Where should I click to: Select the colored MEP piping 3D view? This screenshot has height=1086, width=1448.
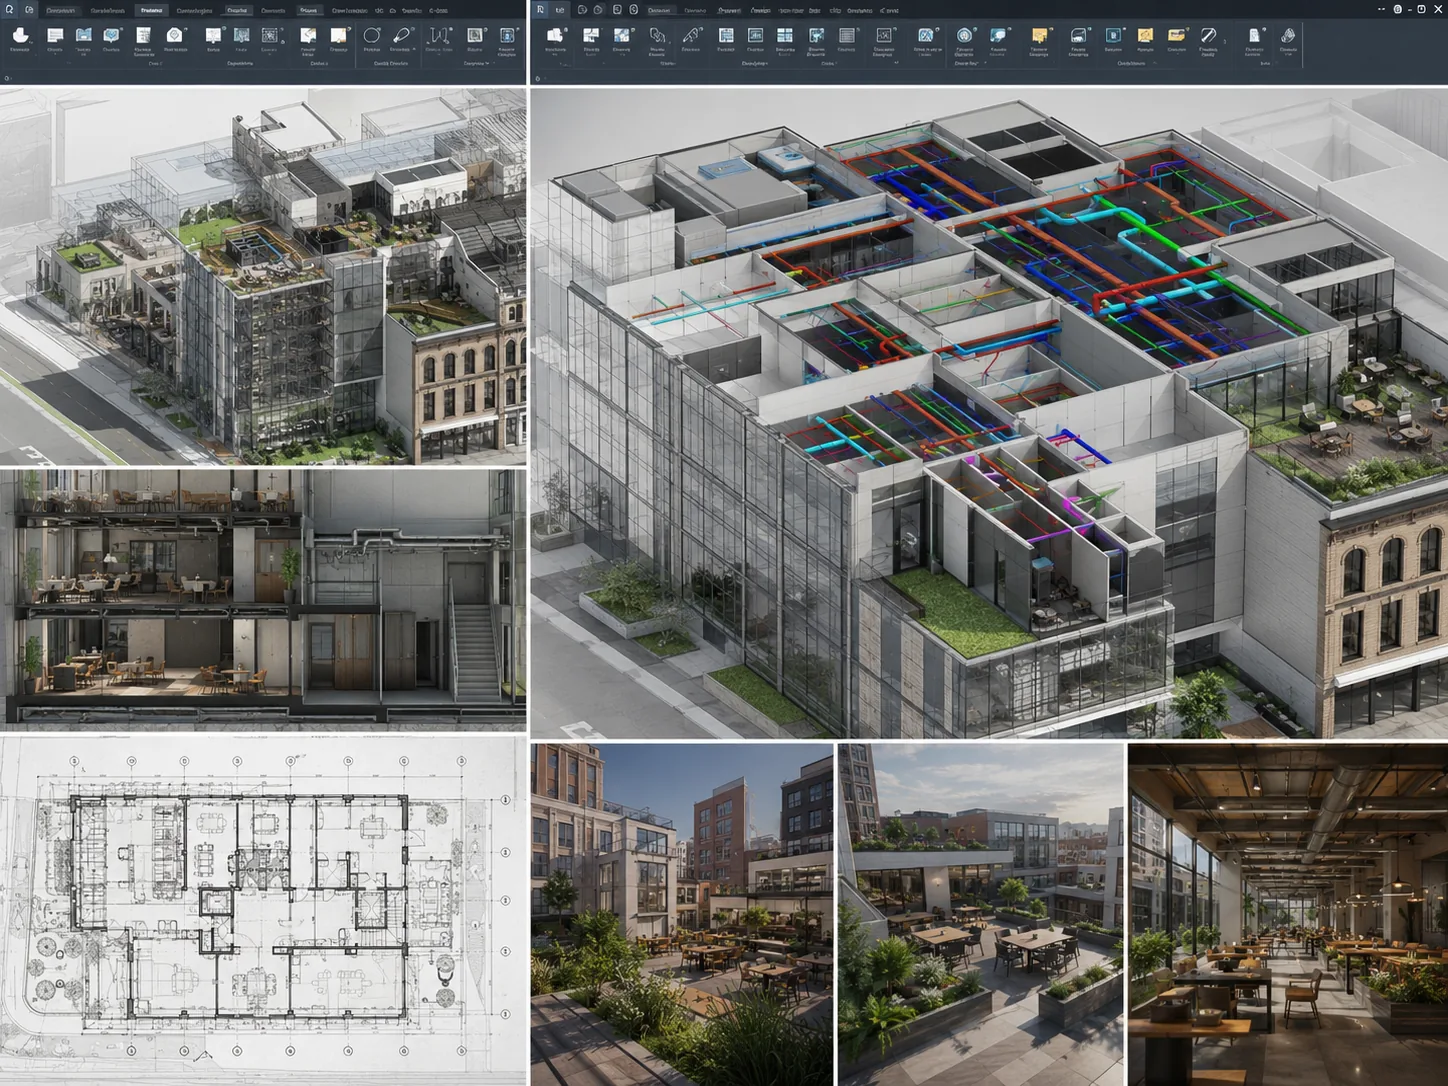(x=989, y=413)
